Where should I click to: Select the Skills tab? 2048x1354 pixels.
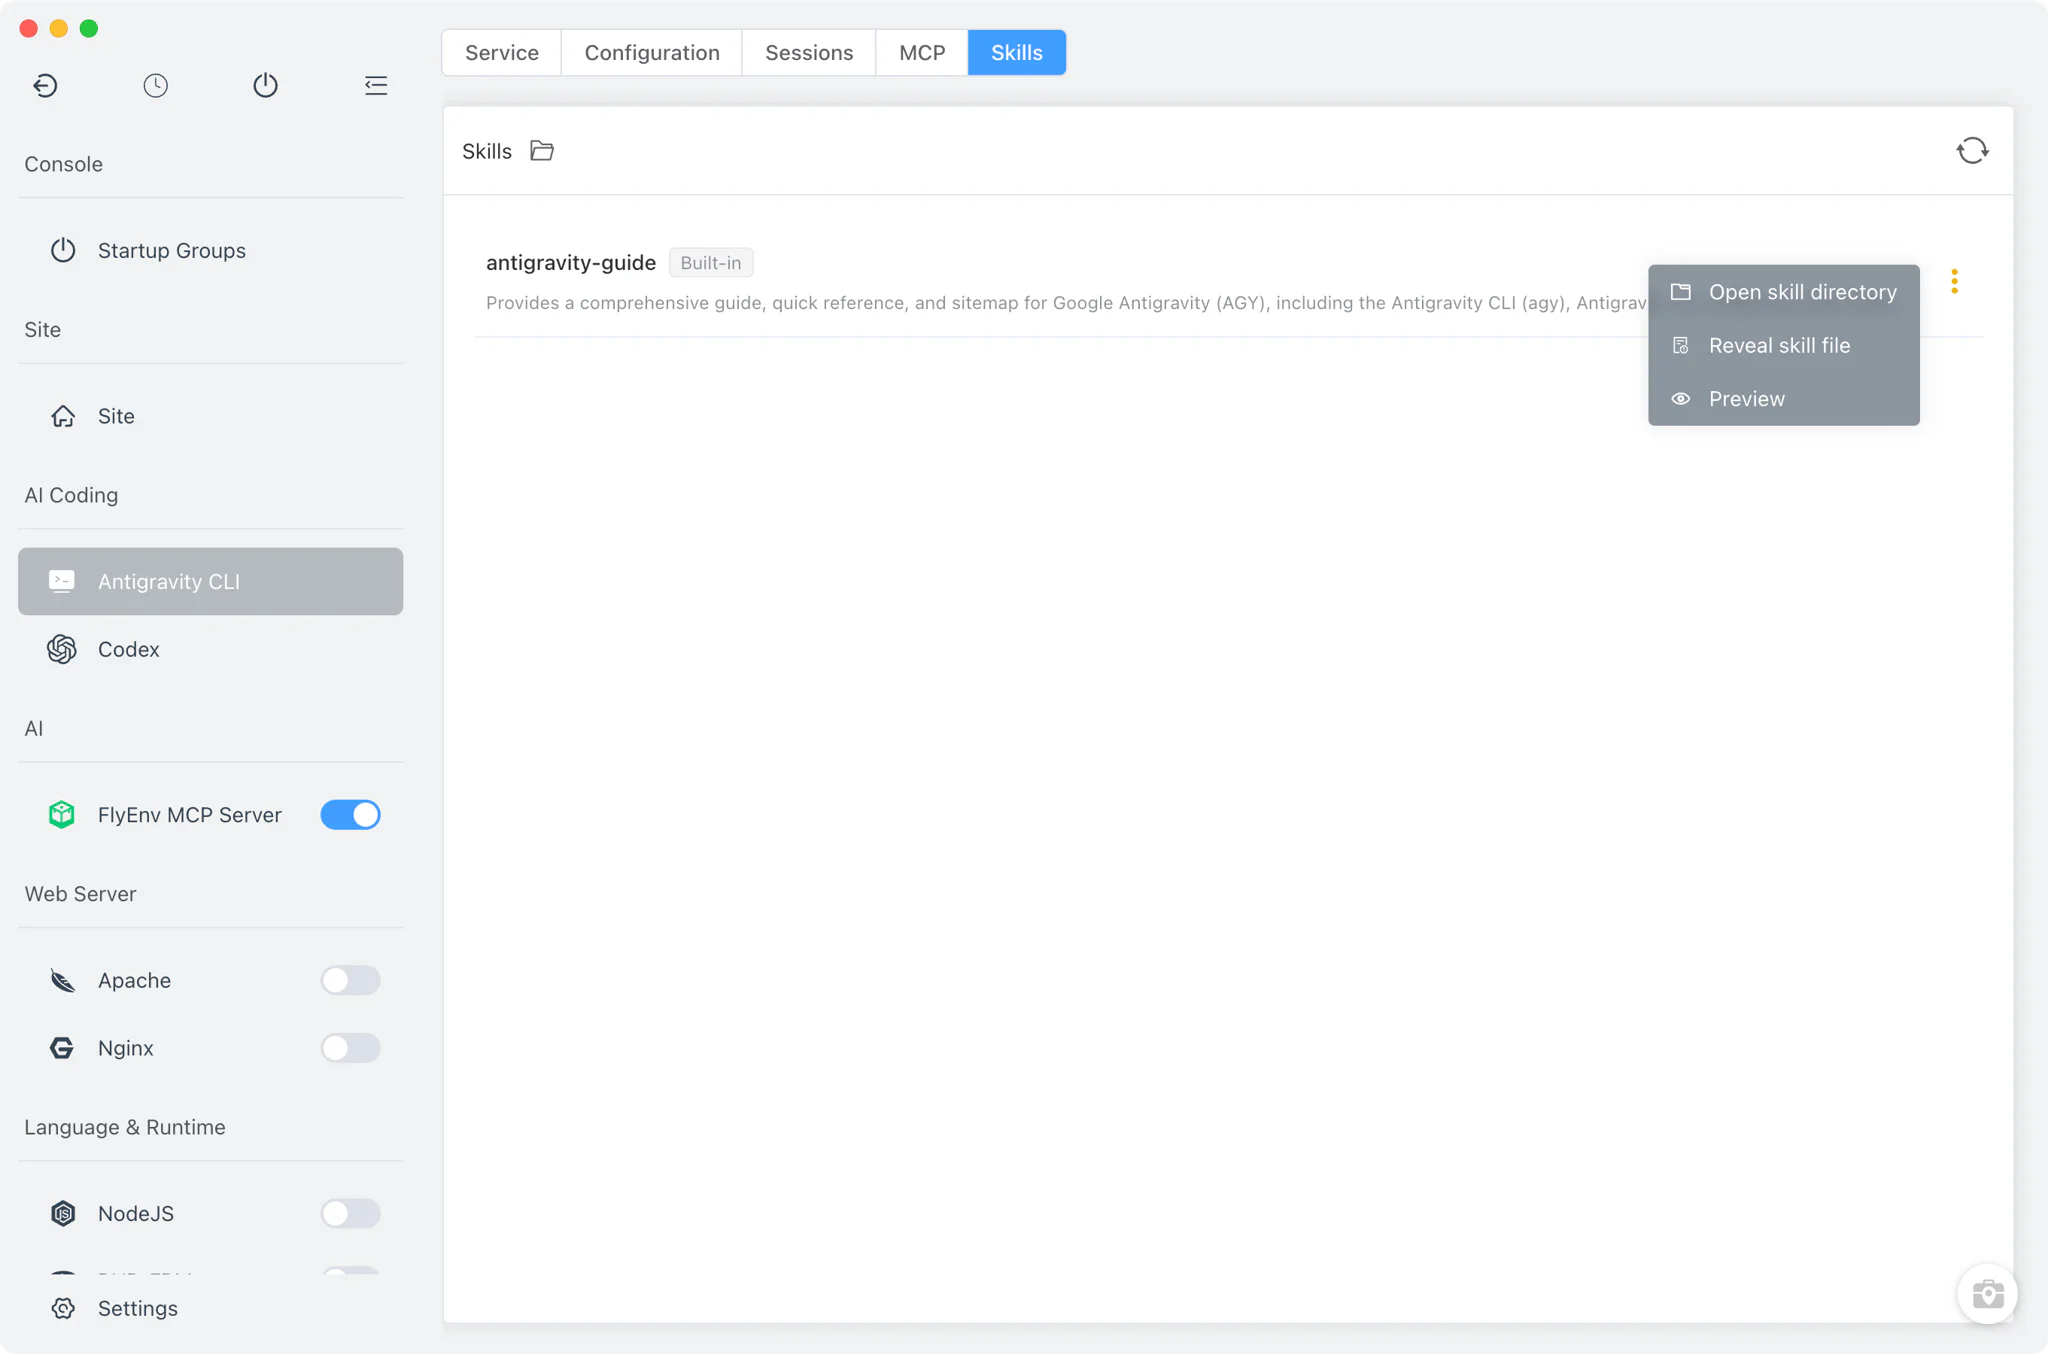pyautogui.click(x=1017, y=53)
